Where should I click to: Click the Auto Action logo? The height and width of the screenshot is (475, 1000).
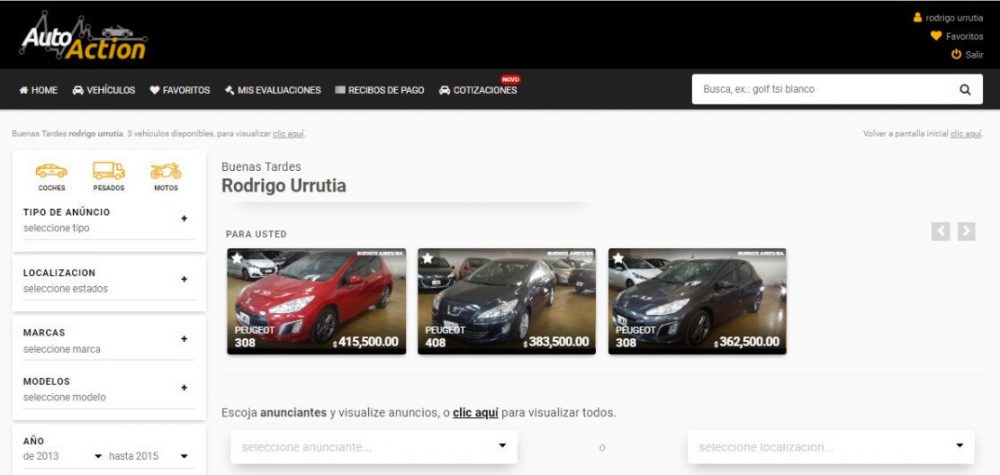point(83,37)
